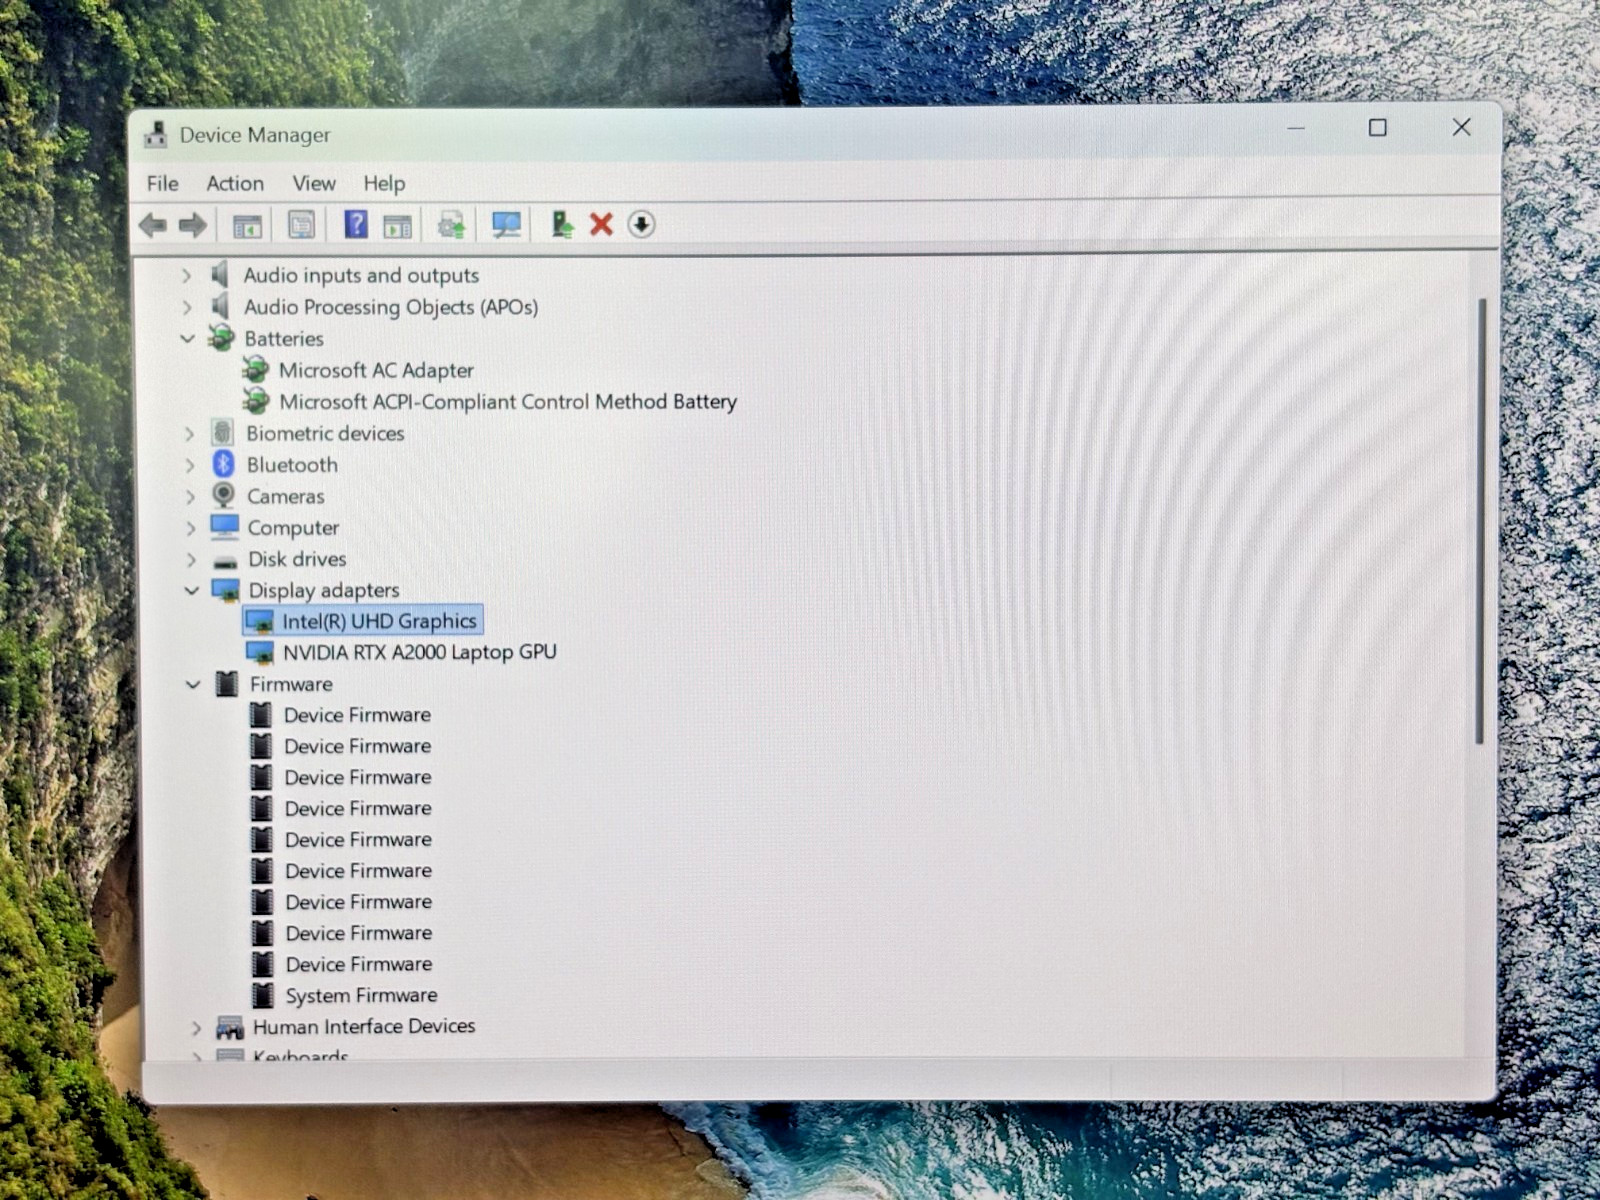Click the Forward arrow in the toolbar
The width and height of the screenshot is (1600, 1200).
[192, 225]
